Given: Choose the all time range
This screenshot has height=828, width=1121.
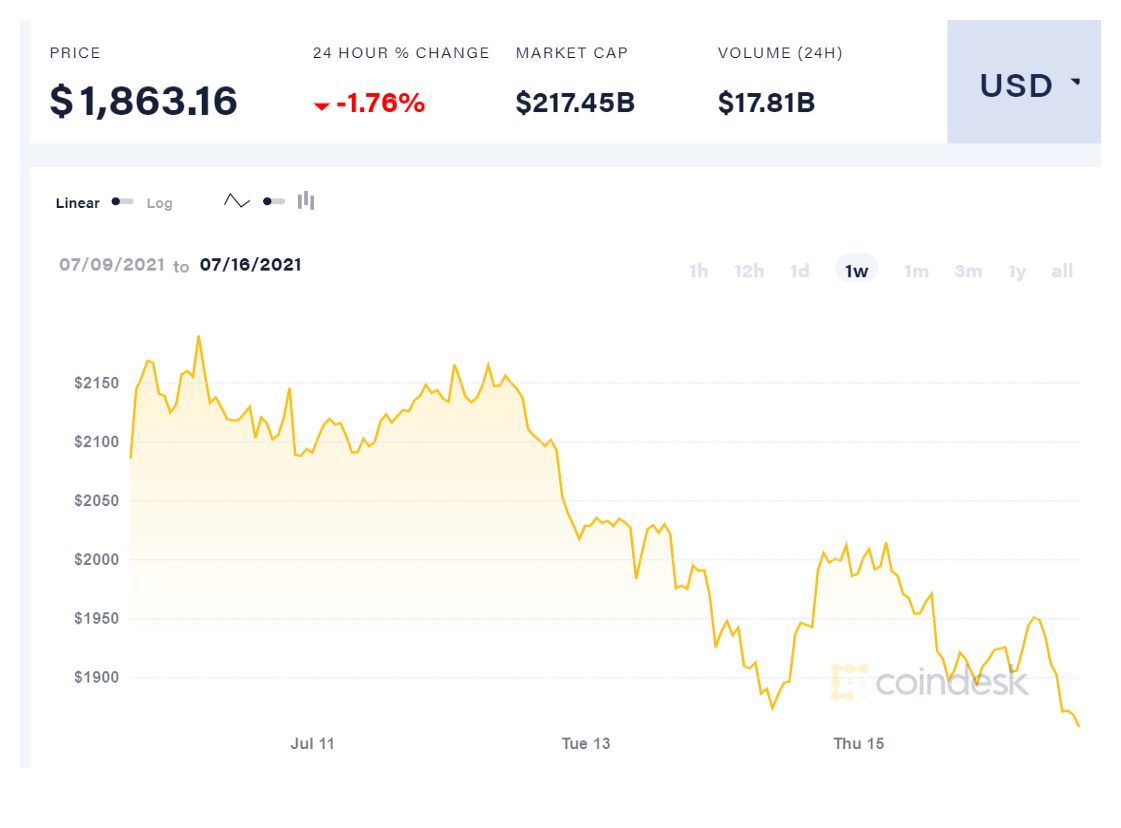Looking at the screenshot, I should [1062, 271].
